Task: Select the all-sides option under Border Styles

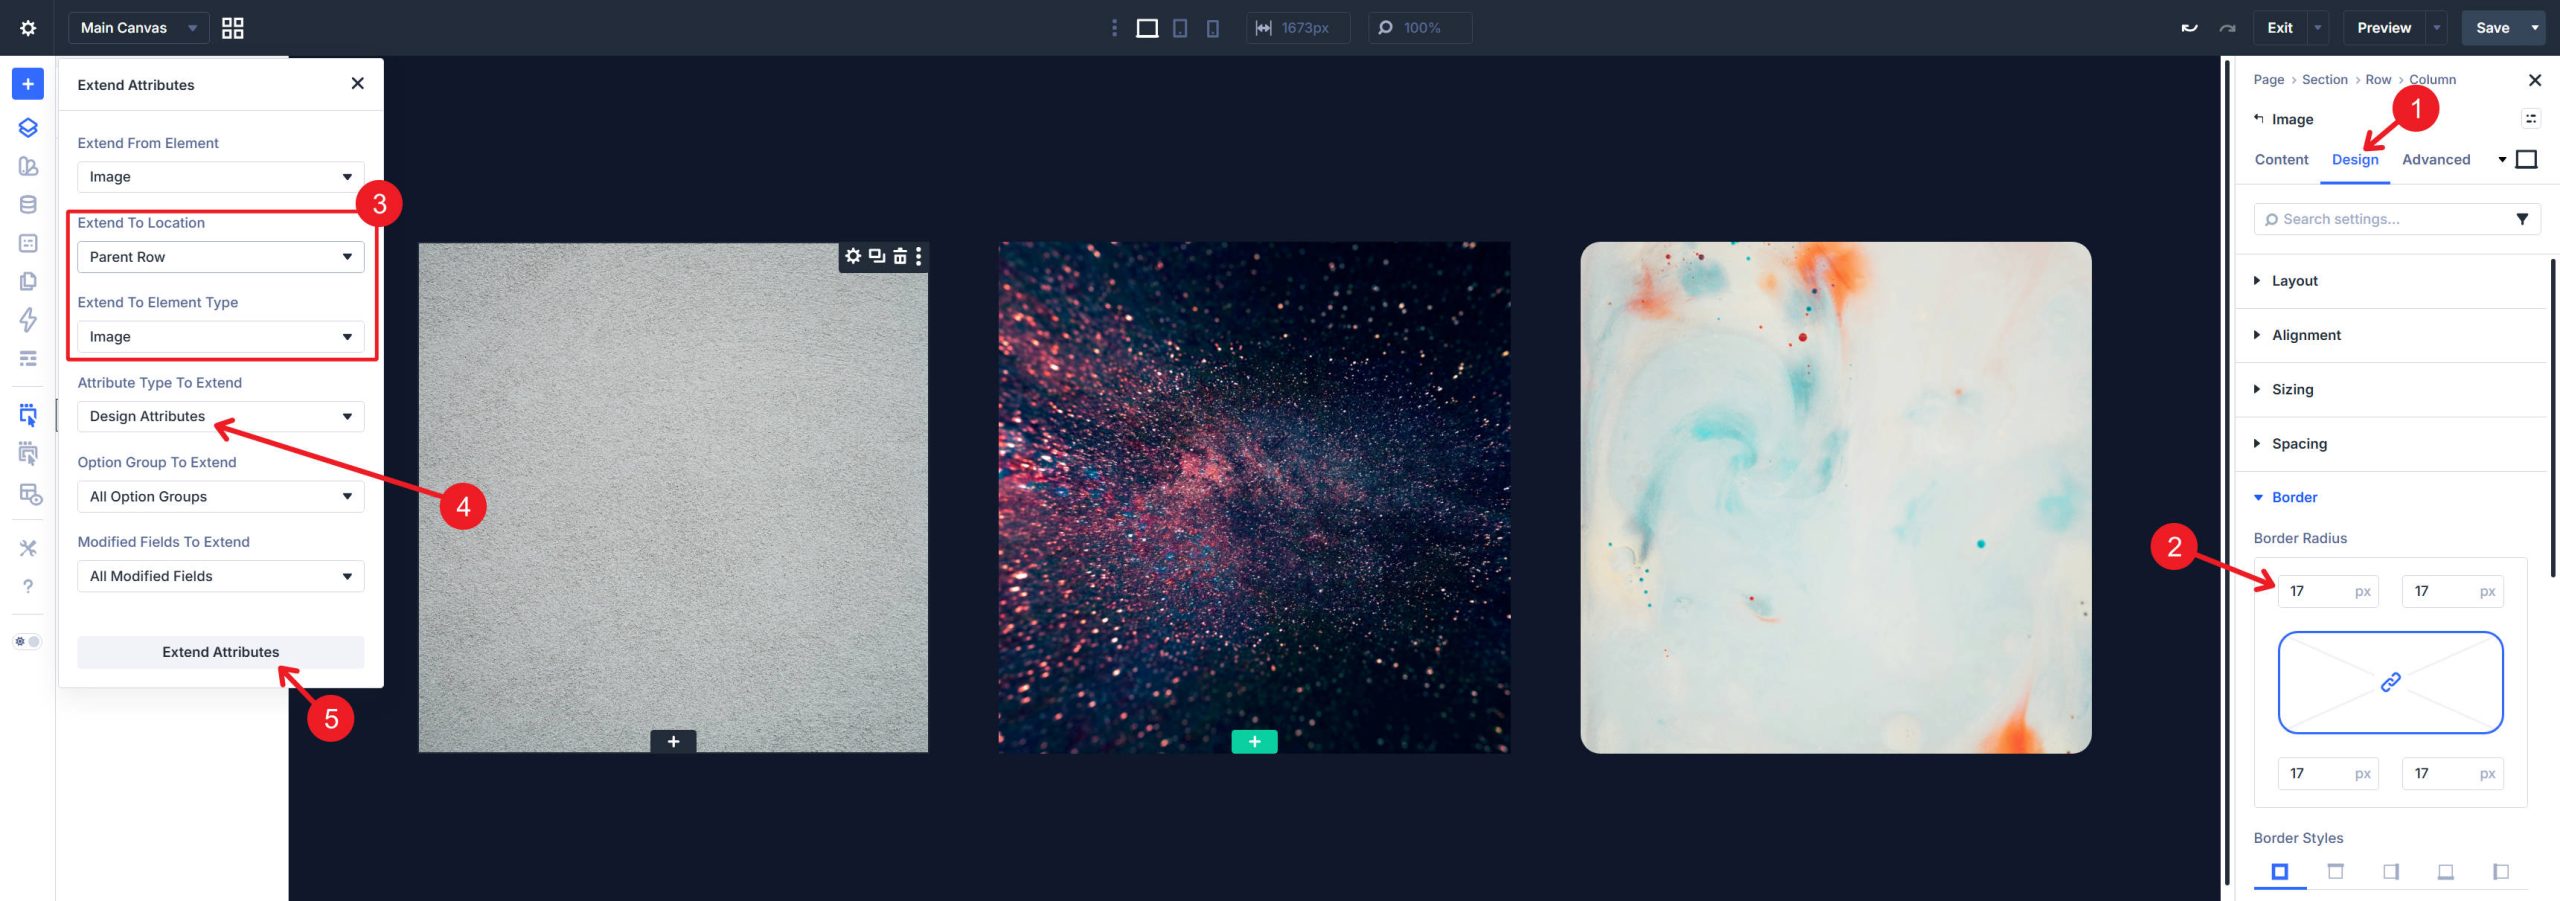Action: click(2281, 871)
